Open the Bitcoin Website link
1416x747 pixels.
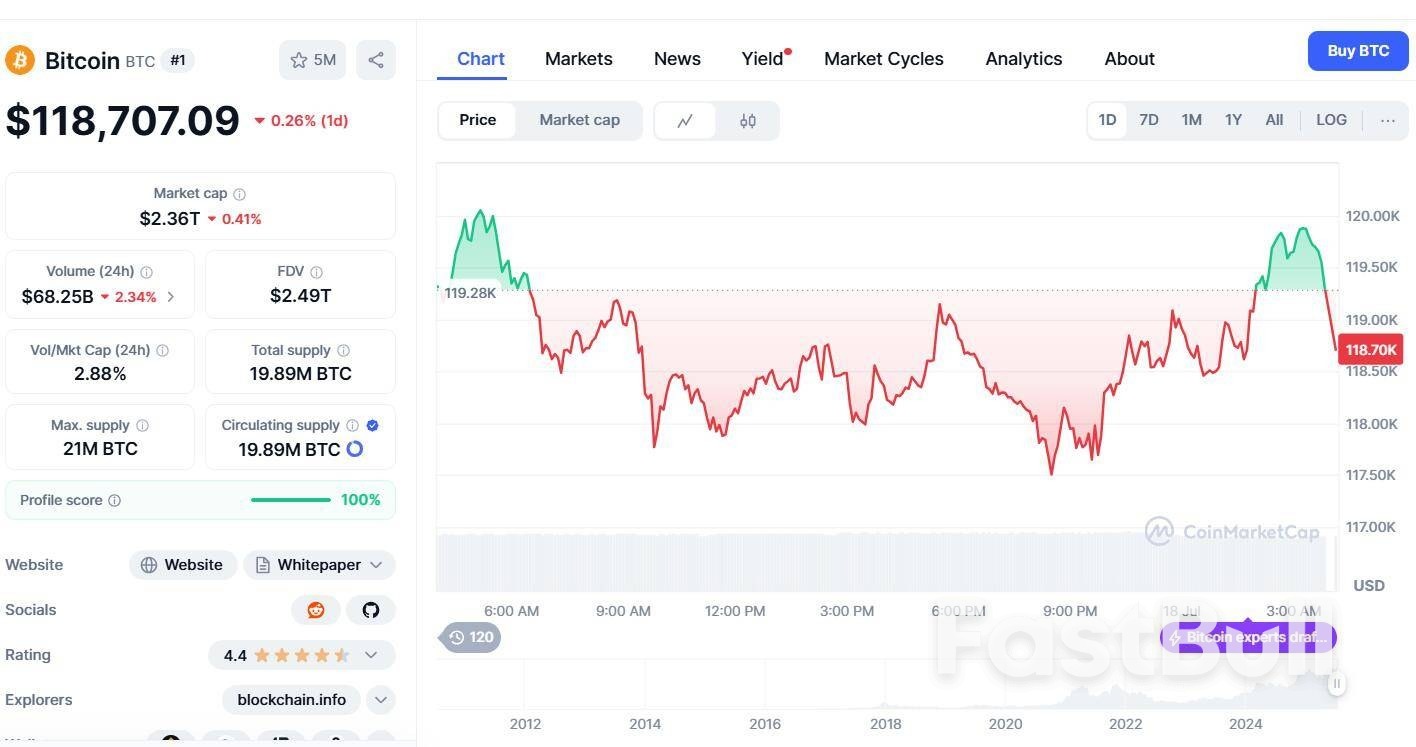coord(183,565)
